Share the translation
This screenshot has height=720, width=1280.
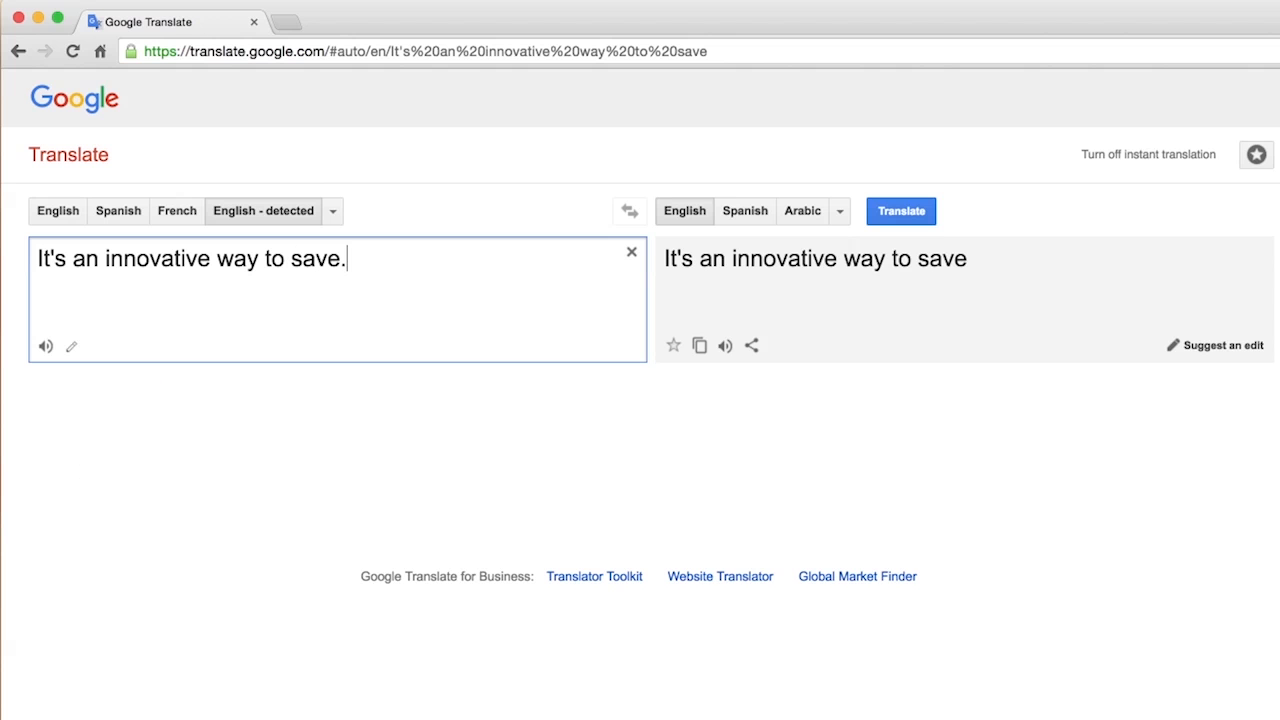(x=752, y=345)
